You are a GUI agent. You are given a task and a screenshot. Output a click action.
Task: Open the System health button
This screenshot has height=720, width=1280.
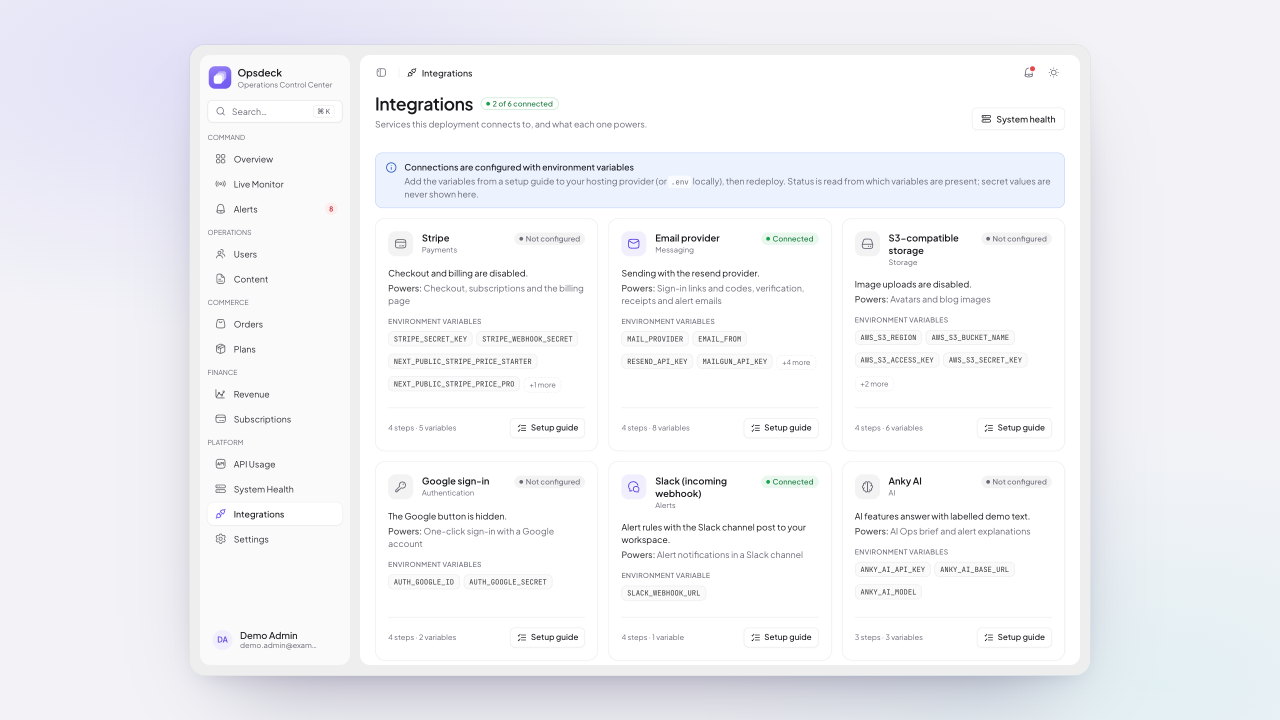[x=1018, y=119]
